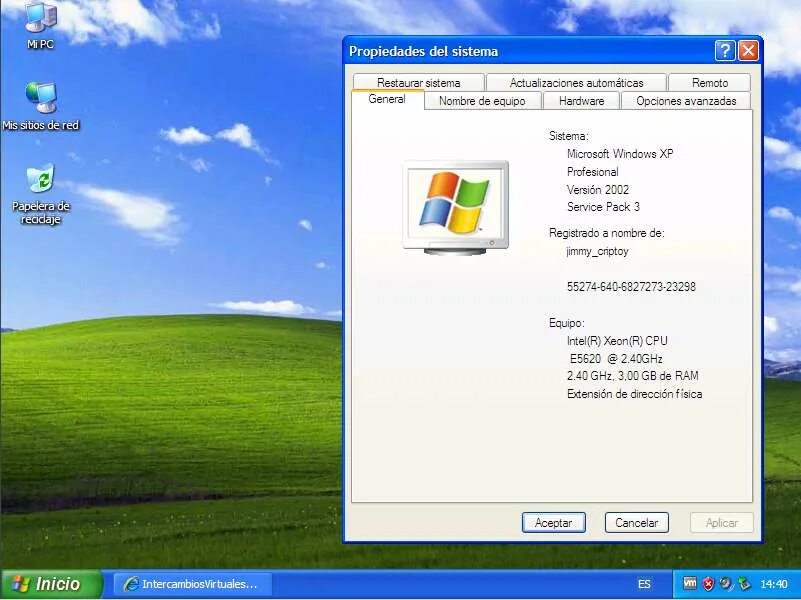This screenshot has width=801, height=600.
Task: Click the Microsoft Windows XP text
Action: point(620,154)
